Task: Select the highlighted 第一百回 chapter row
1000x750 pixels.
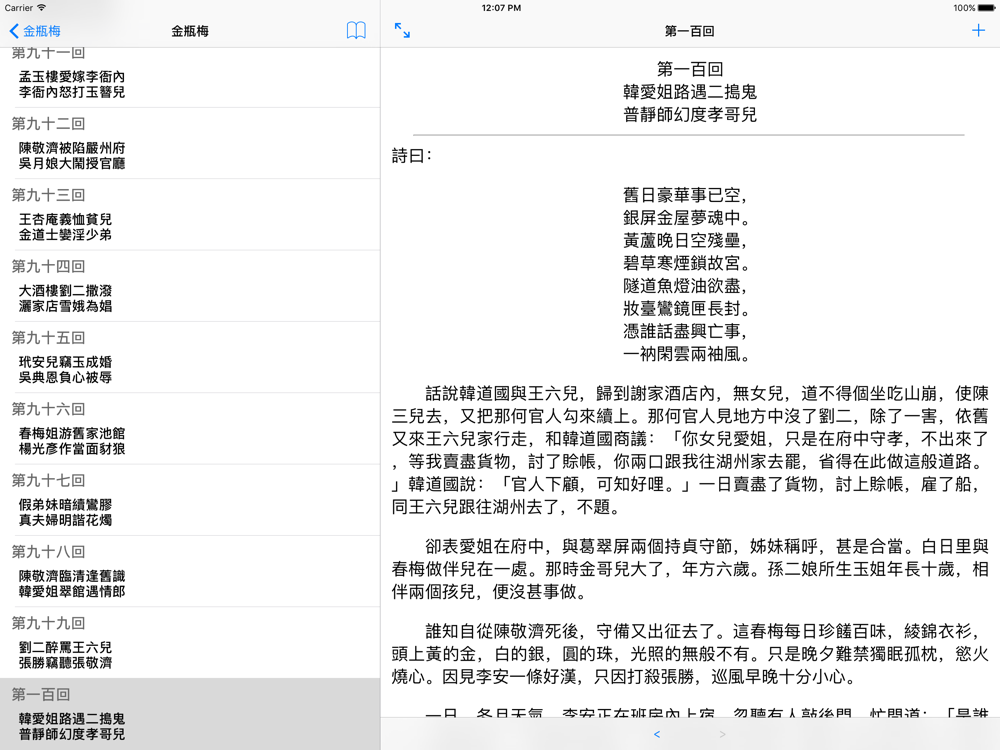Action: (190, 714)
